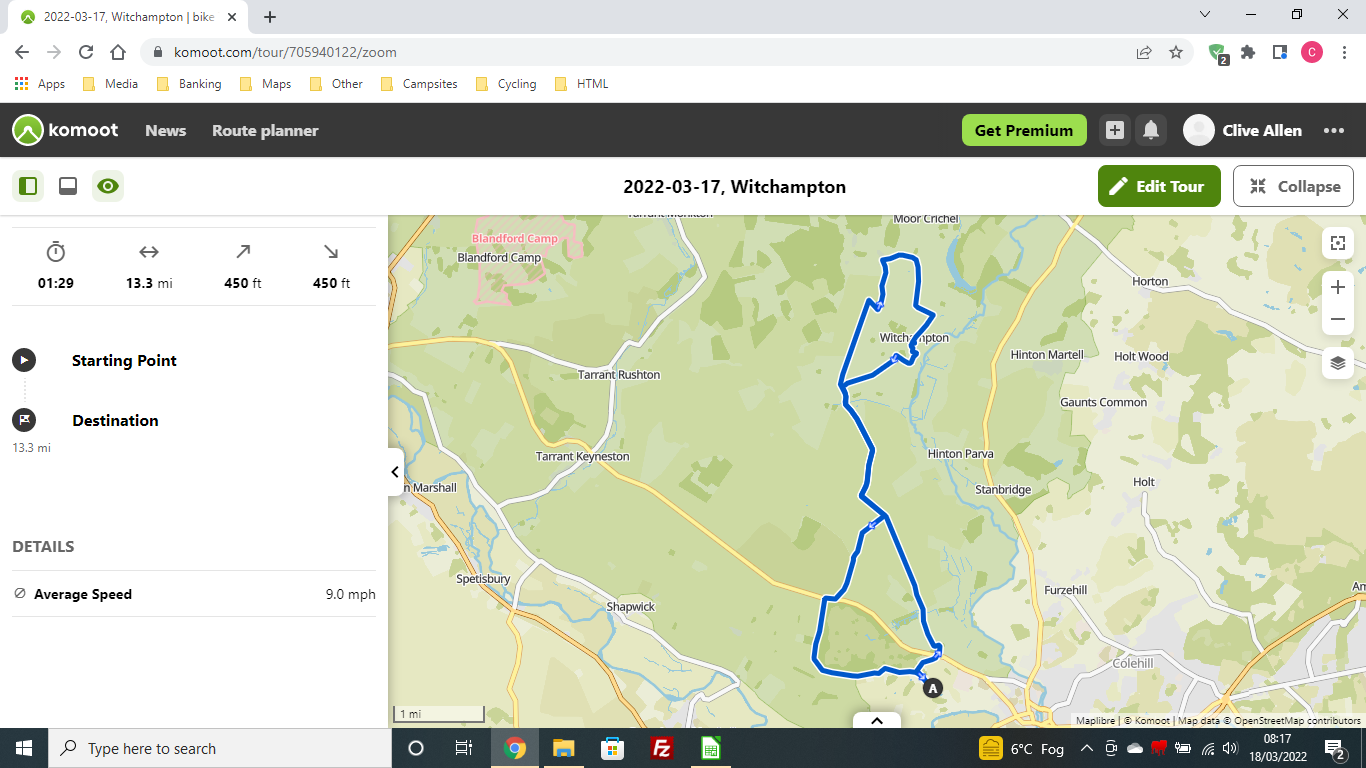Zoom in on the map
Image resolution: width=1366 pixels, height=768 pixels.
[x=1338, y=288]
